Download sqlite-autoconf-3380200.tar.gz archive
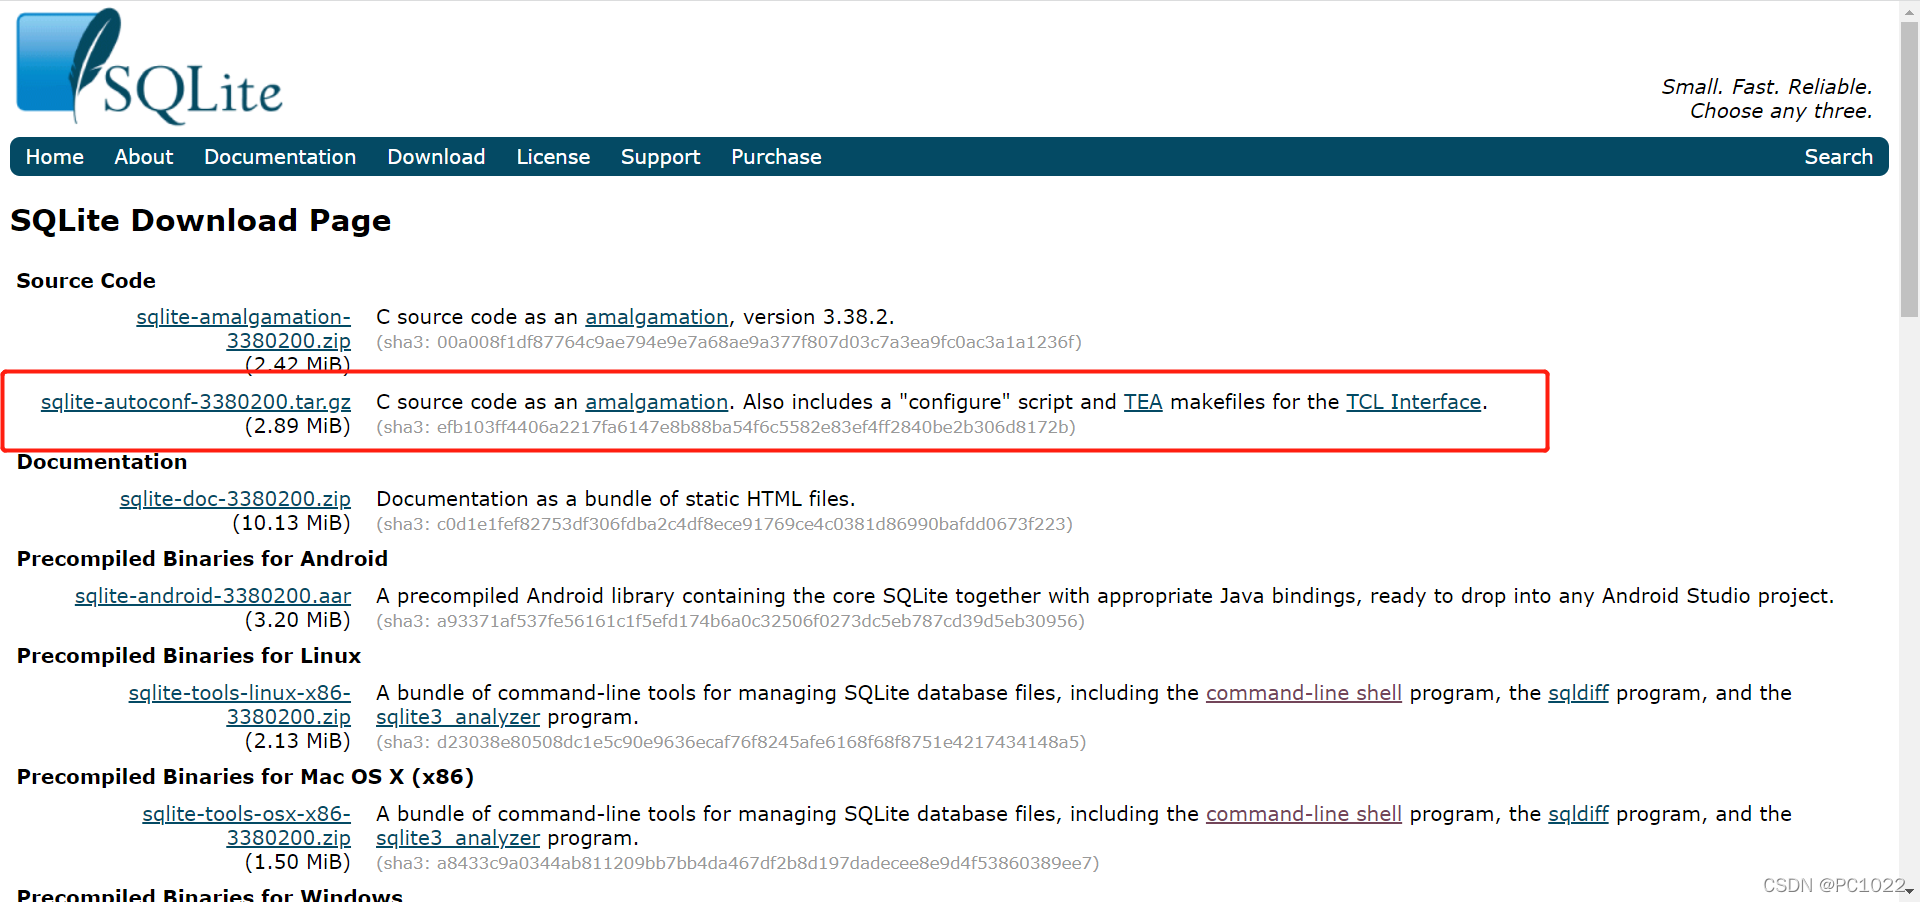 pos(196,401)
